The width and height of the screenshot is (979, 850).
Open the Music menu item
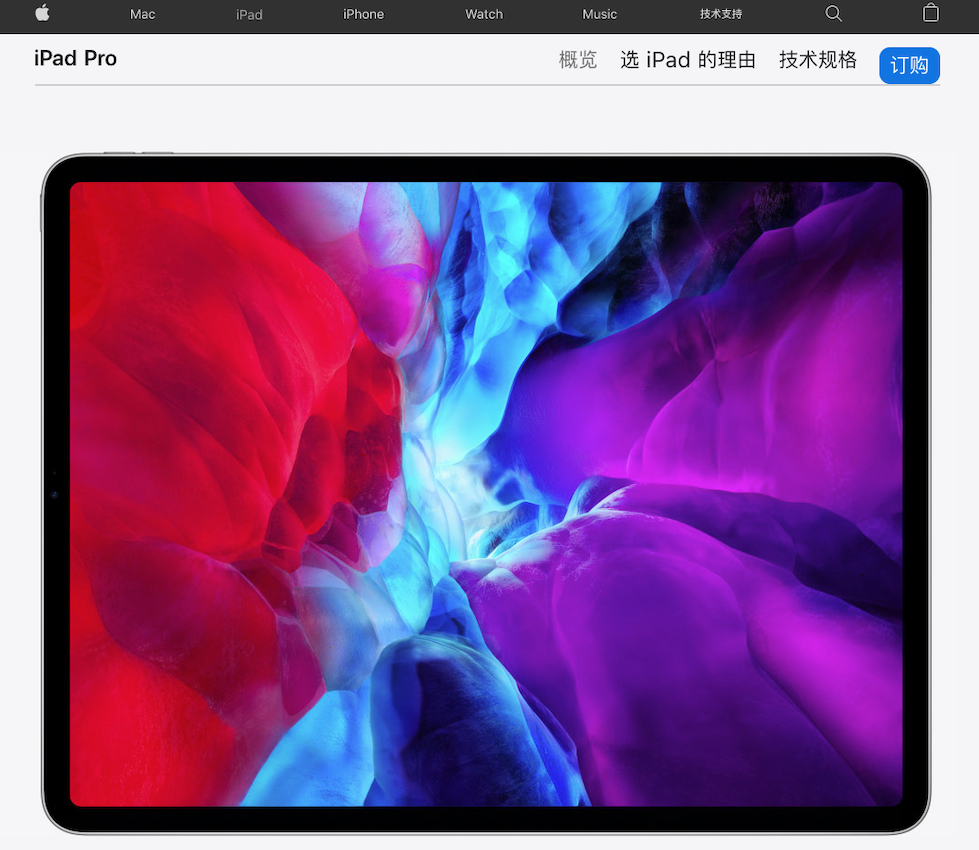(599, 14)
